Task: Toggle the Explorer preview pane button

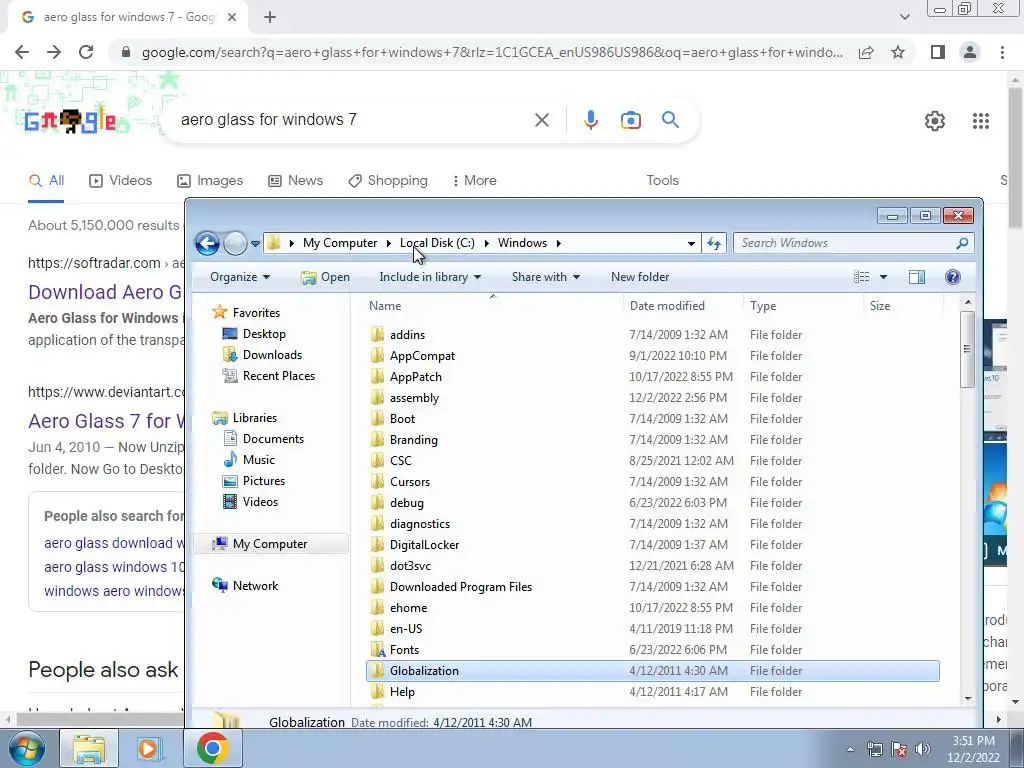Action: tap(917, 277)
